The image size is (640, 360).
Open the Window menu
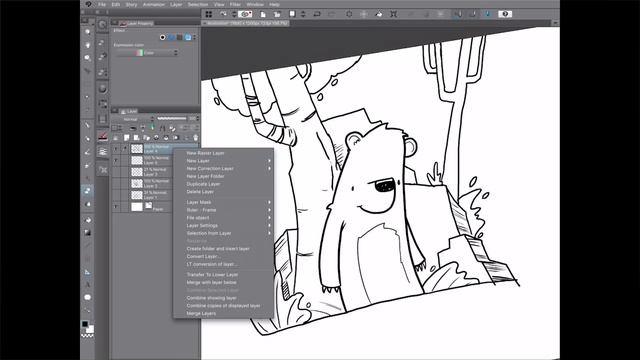(255, 4)
